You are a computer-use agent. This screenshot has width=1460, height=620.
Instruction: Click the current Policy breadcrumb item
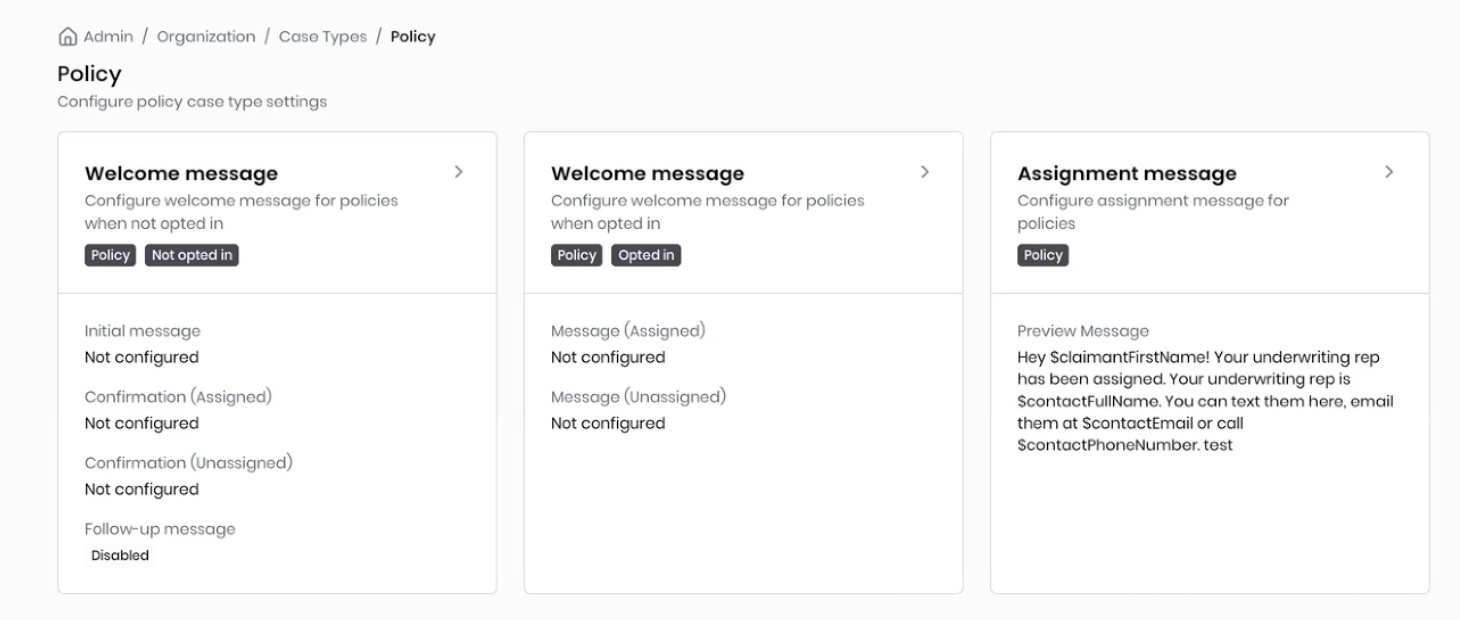[412, 37]
